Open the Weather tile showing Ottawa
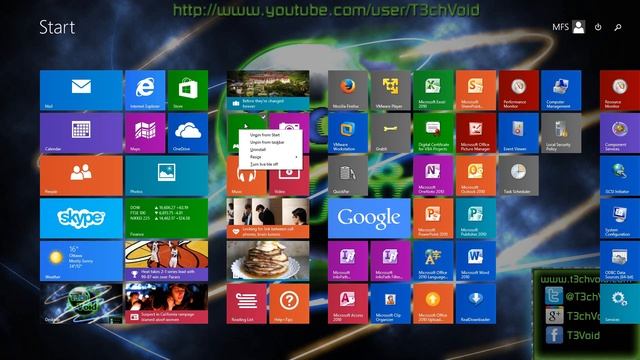The image size is (640, 360). coord(81,261)
